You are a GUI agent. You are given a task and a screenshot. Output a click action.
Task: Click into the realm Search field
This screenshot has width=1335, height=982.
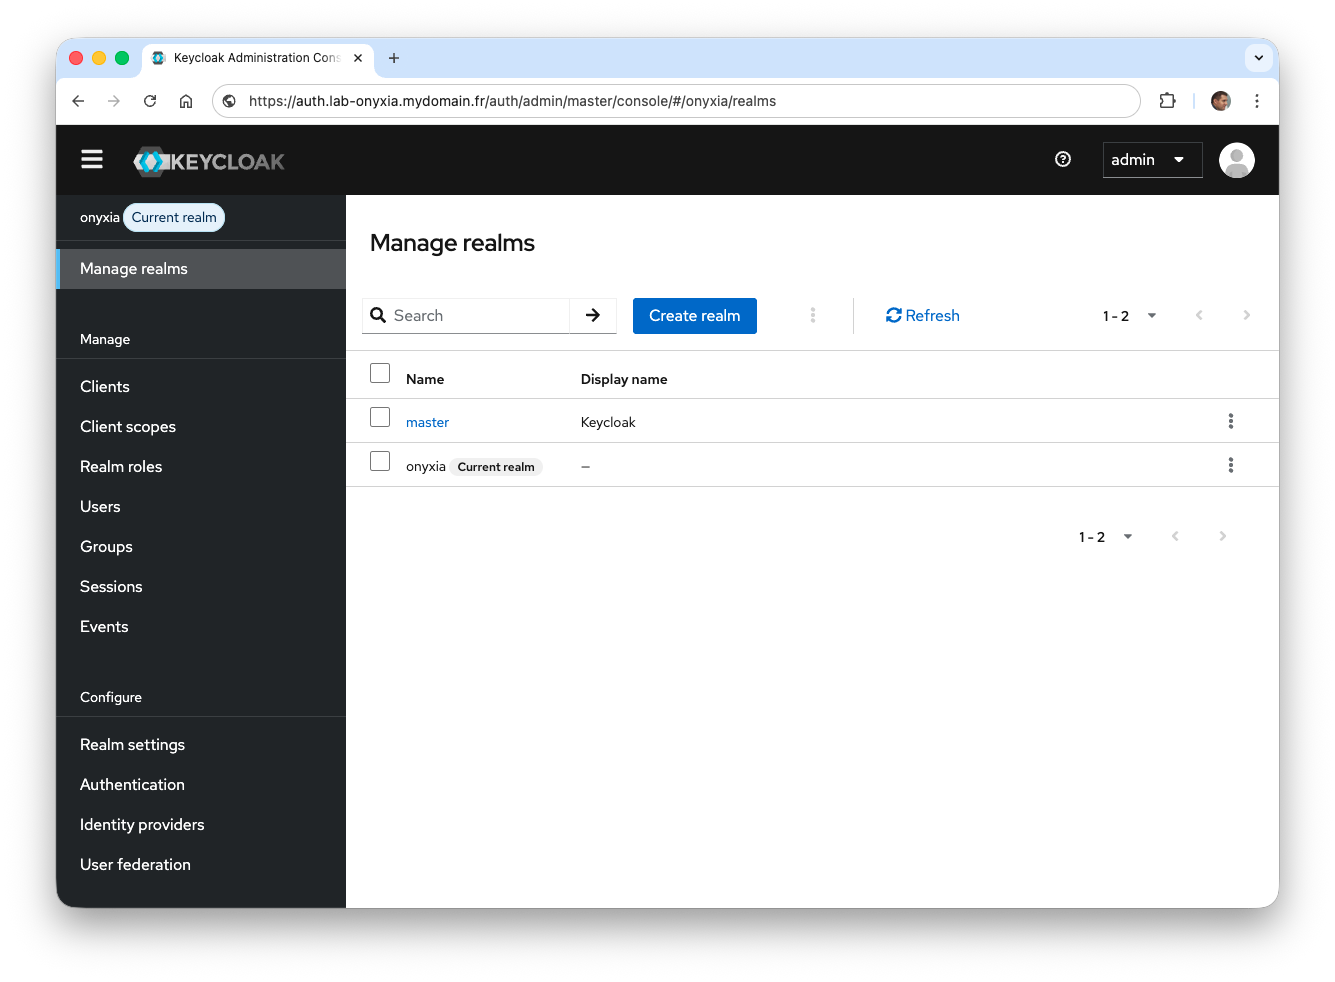pyautogui.click(x=477, y=316)
